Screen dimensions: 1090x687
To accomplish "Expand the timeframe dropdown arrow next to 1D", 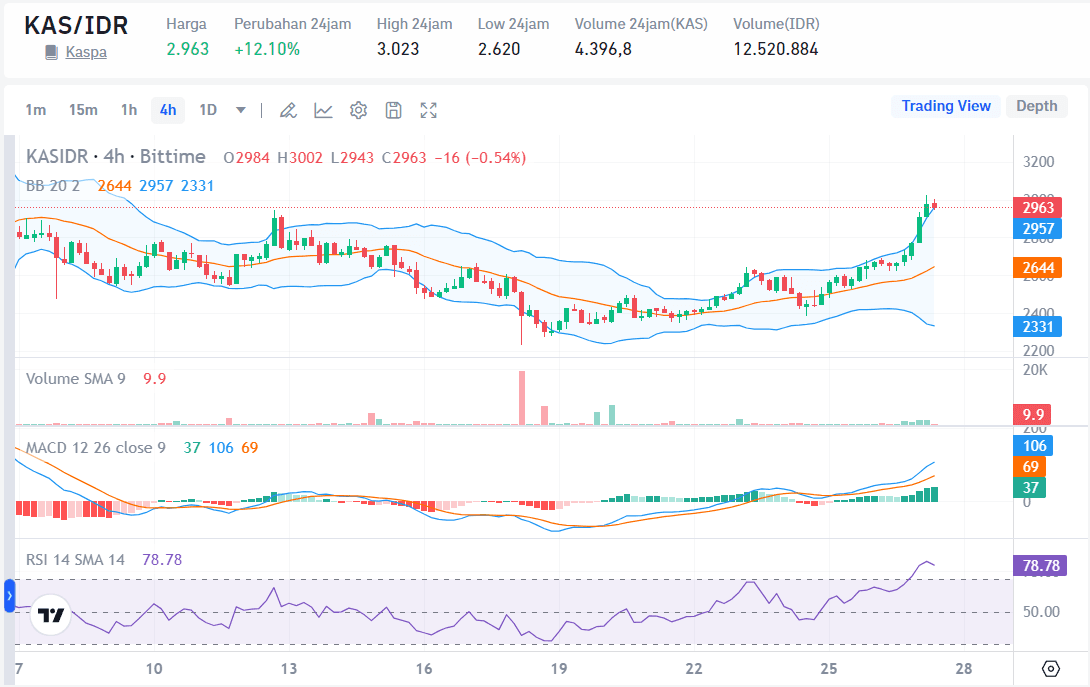I will tap(240, 110).
